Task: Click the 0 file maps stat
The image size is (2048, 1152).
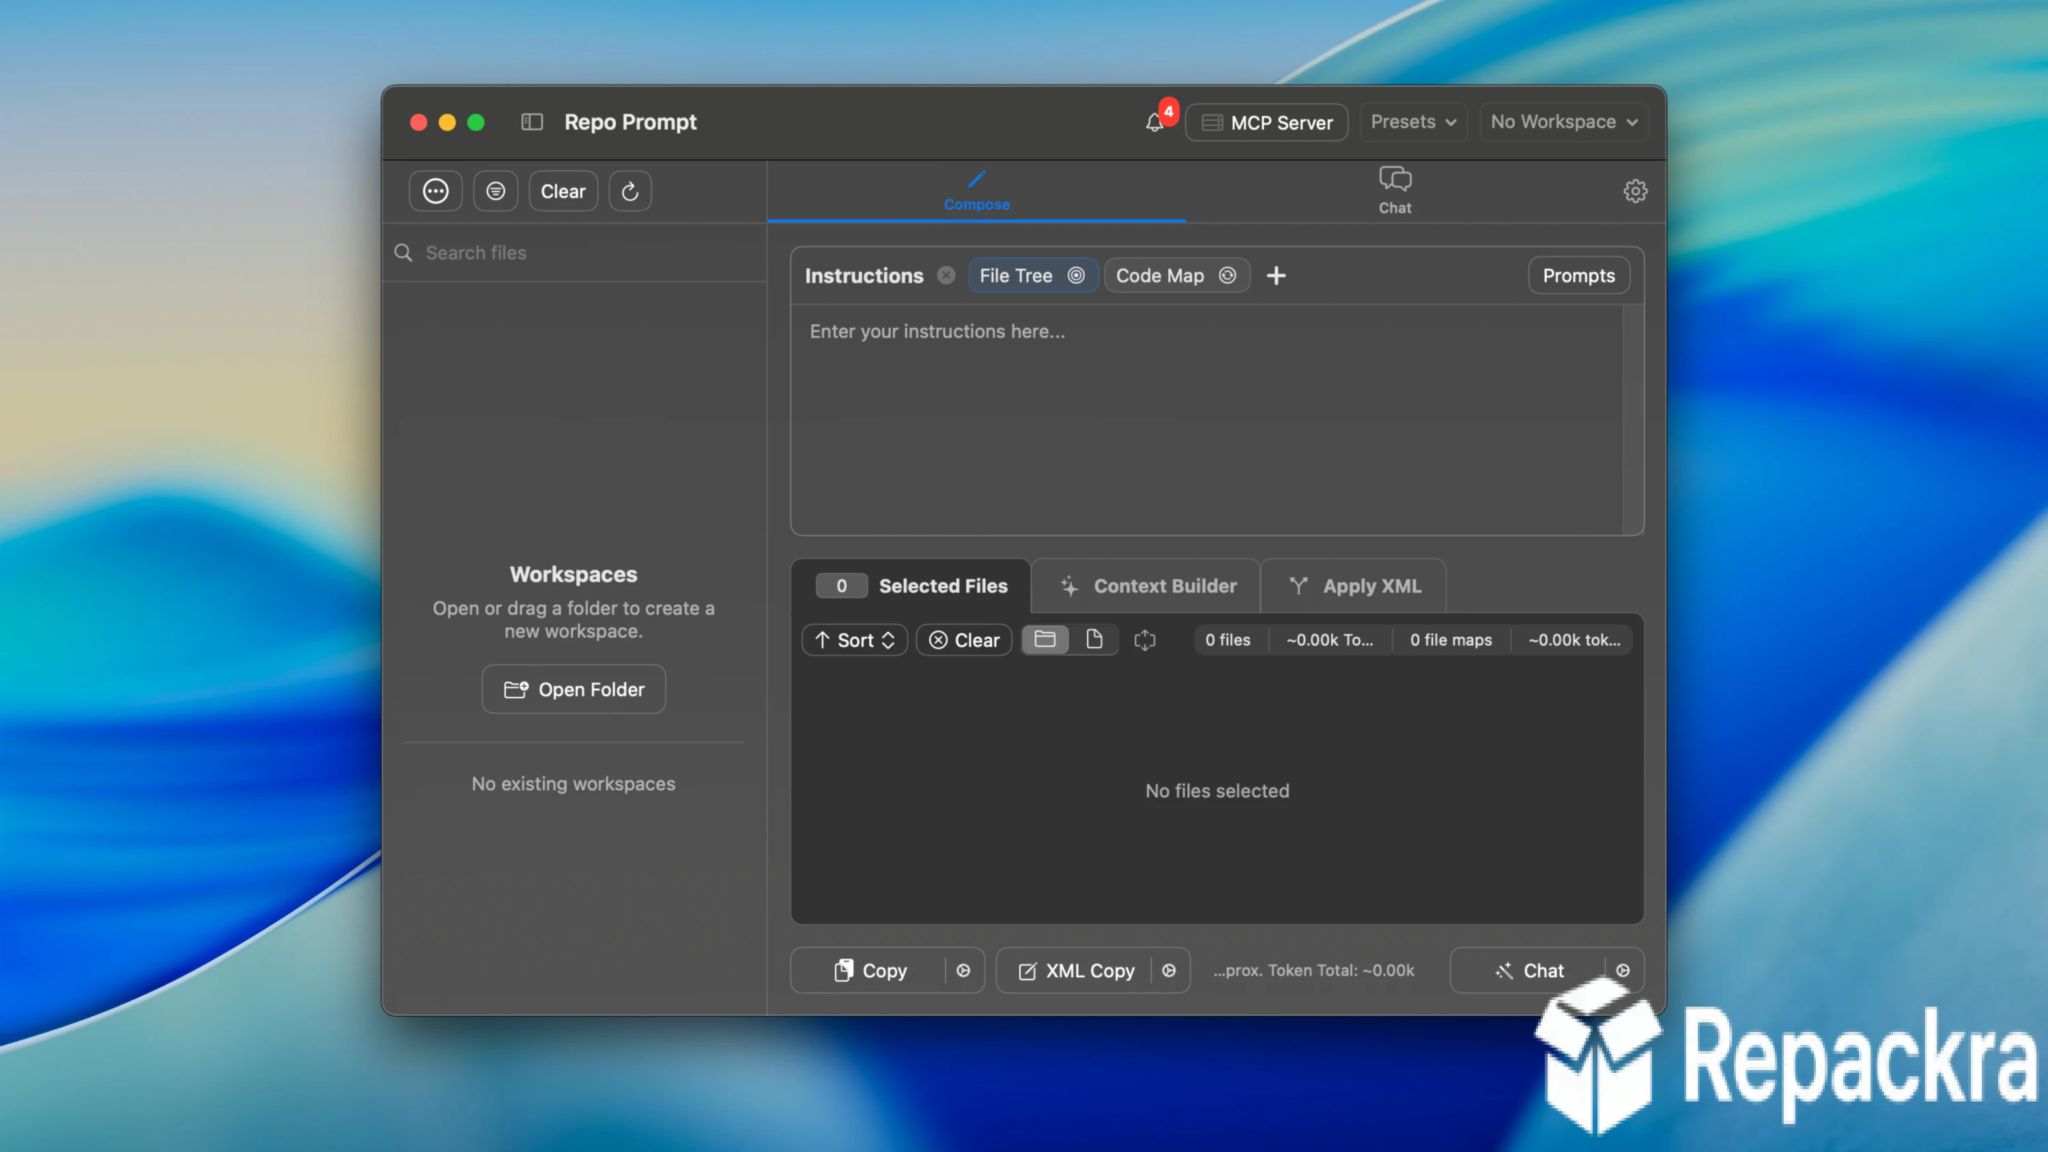Action: (x=1451, y=640)
